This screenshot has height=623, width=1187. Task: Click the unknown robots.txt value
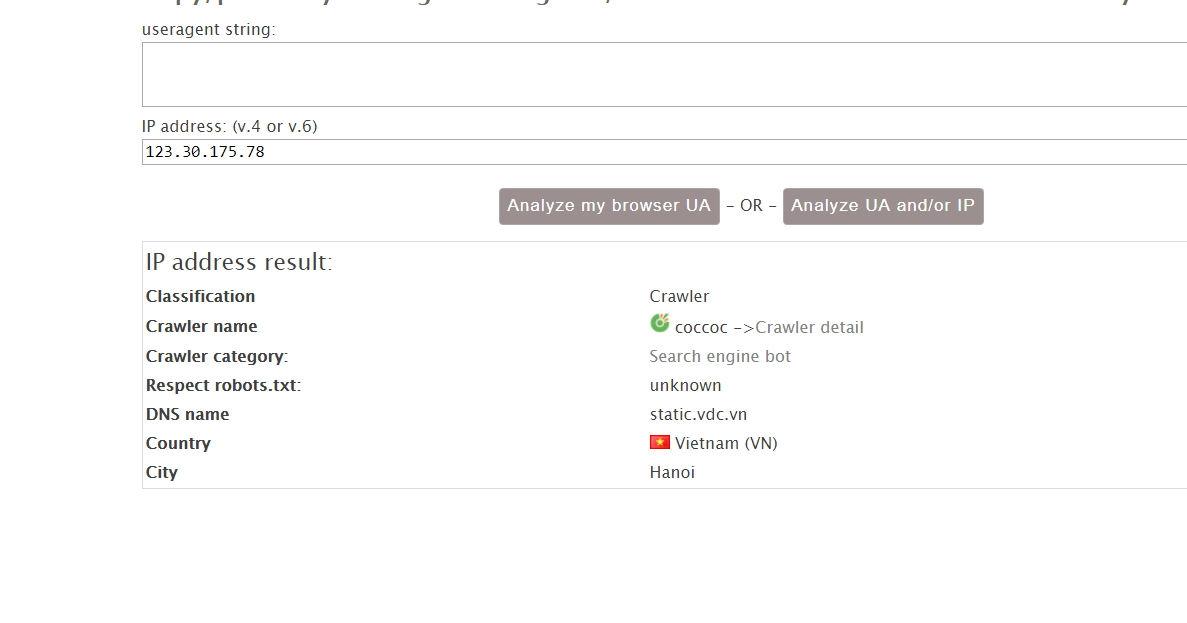point(685,385)
